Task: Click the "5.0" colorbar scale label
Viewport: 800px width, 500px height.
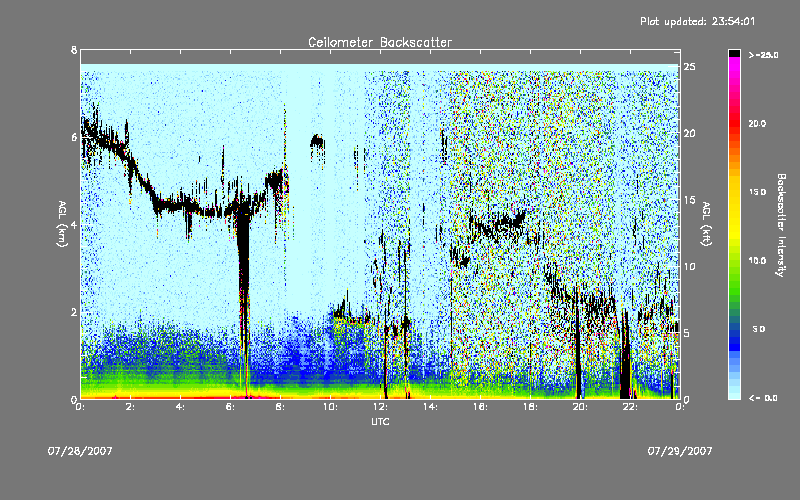Action: pos(759,329)
